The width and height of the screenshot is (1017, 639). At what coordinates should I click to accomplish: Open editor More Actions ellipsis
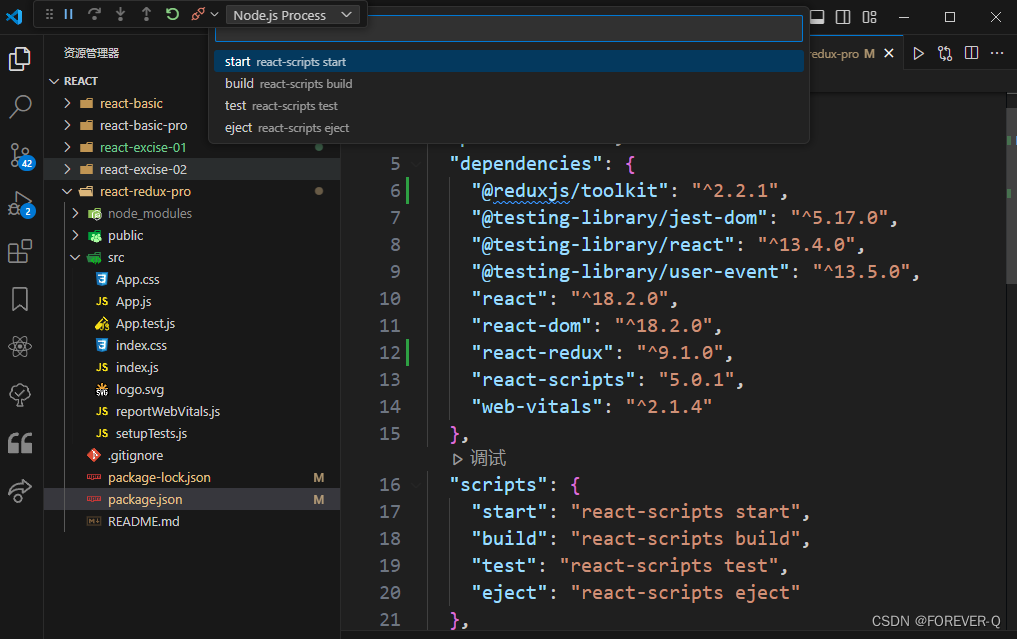[x=998, y=52]
